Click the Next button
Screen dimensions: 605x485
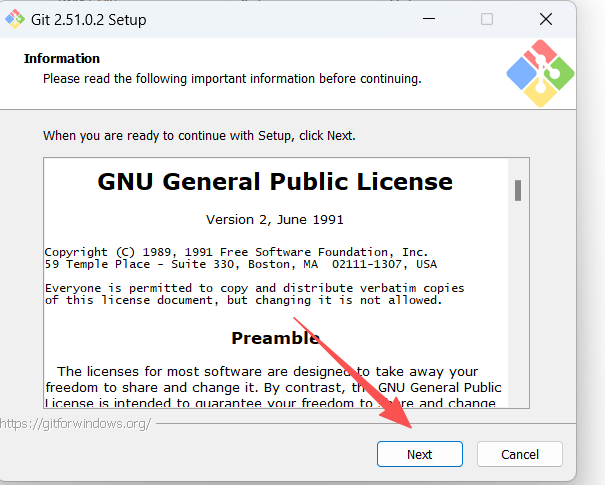(419, 454)
